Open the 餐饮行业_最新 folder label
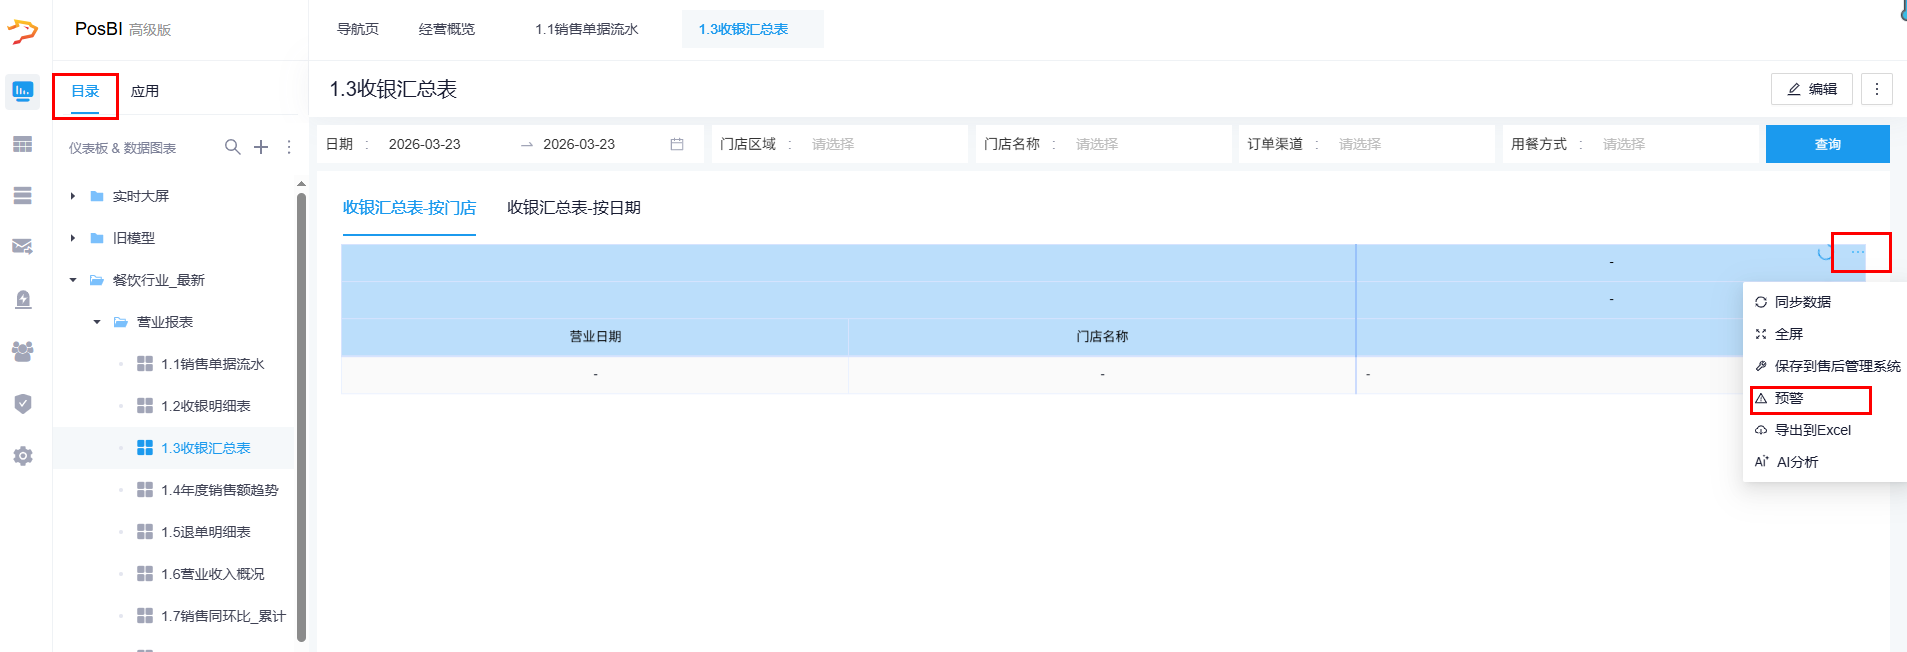 pos(158,280)
